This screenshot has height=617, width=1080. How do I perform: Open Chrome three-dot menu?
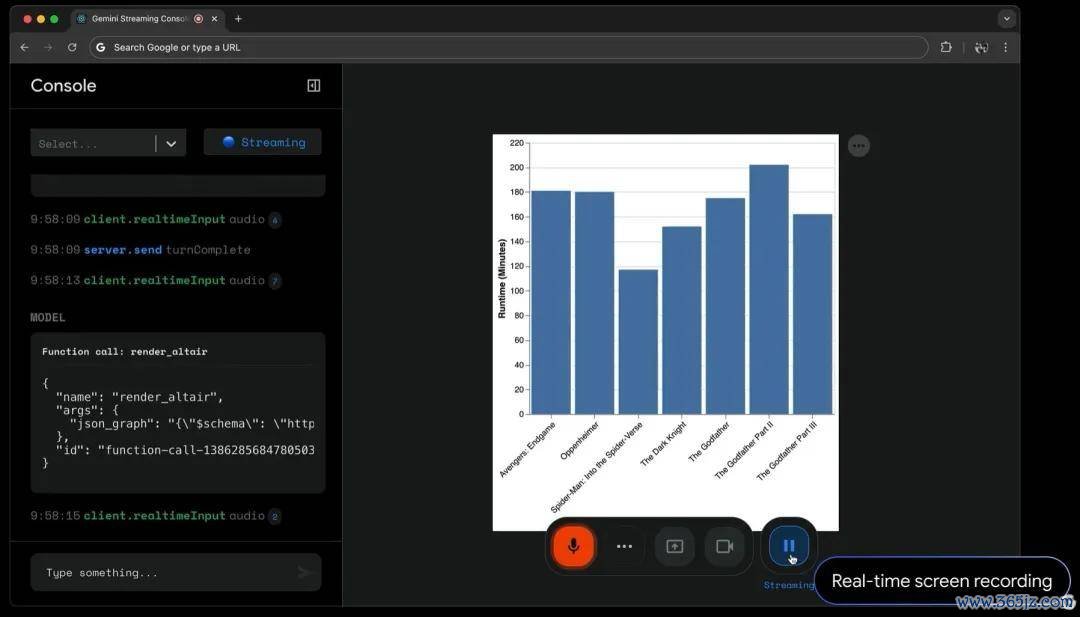[1006, 48]
